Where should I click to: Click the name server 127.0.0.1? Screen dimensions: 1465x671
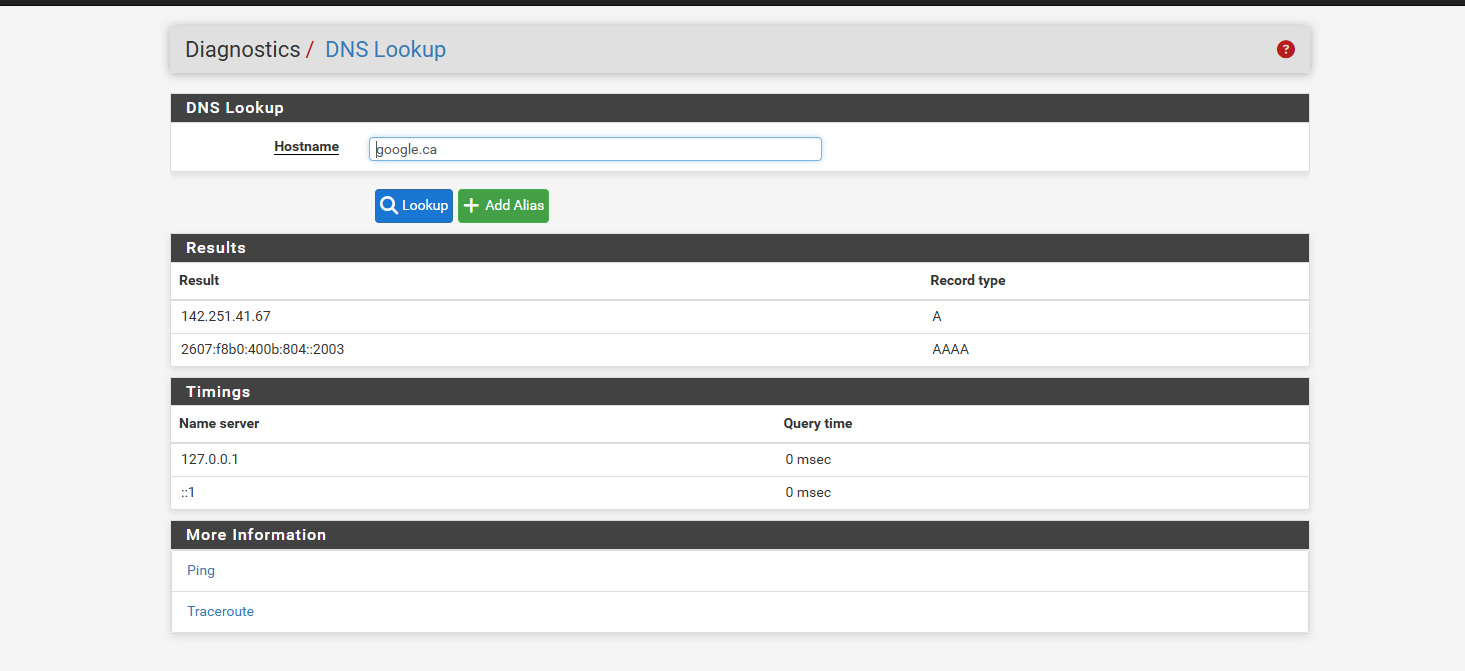click(210, 460)
